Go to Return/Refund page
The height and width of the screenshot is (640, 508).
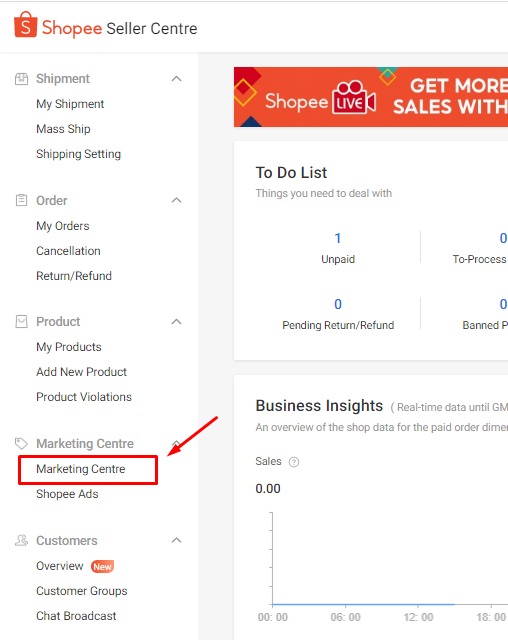(x=74, y=276)
